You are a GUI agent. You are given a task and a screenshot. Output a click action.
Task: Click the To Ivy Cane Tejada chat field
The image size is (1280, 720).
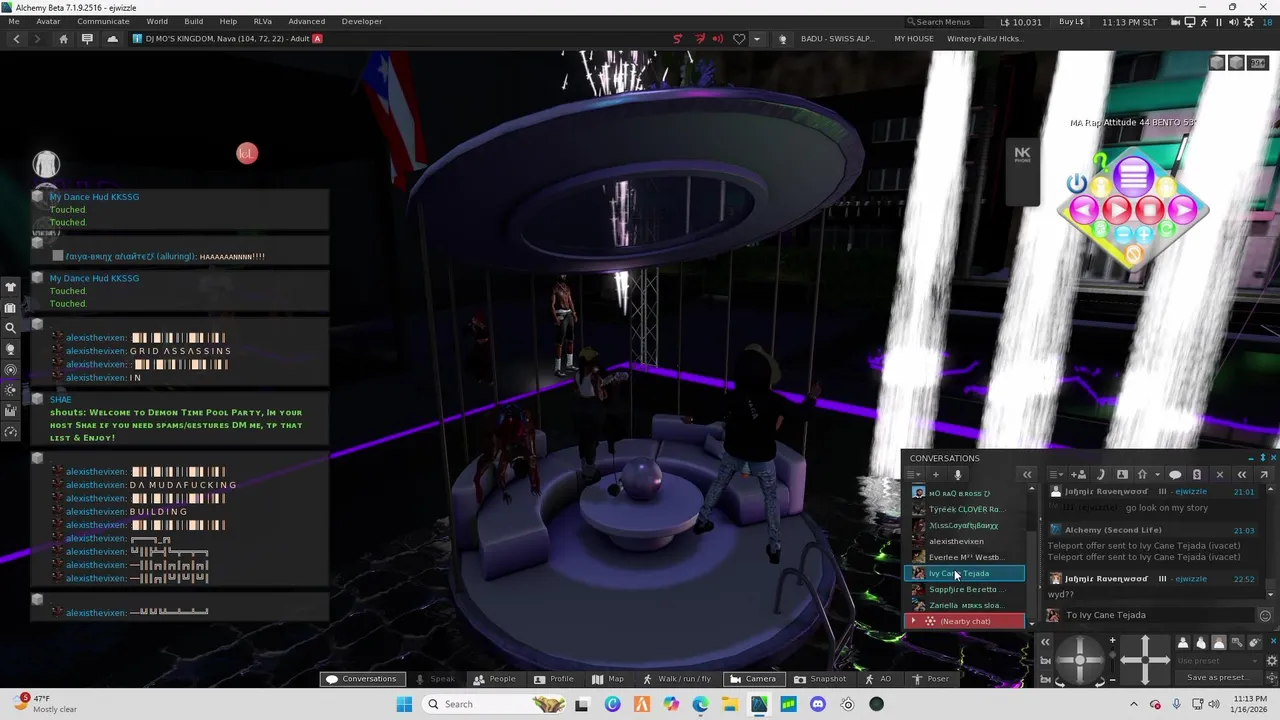[1158, 615]
